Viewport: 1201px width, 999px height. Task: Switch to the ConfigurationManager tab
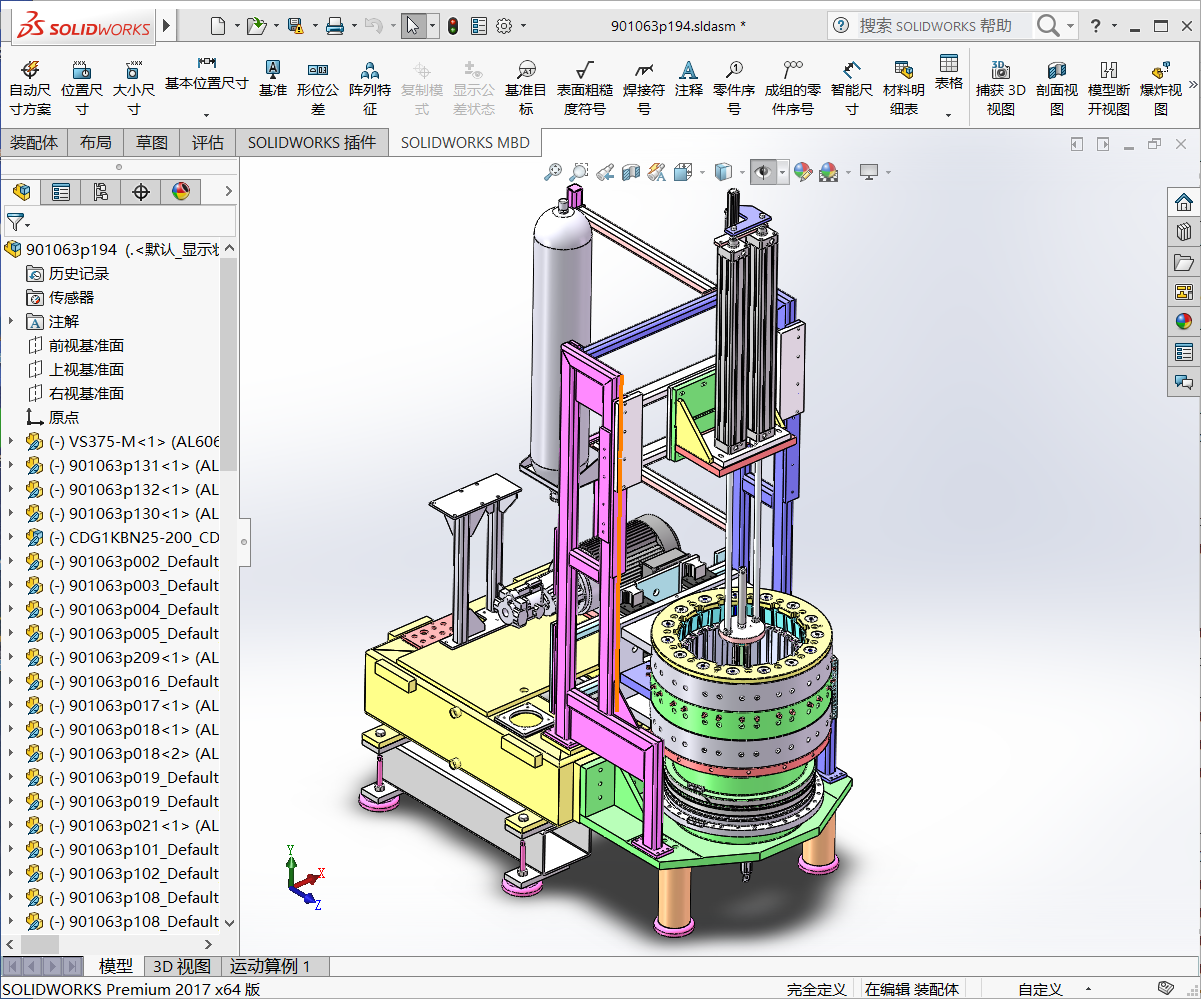click(100, 191)
